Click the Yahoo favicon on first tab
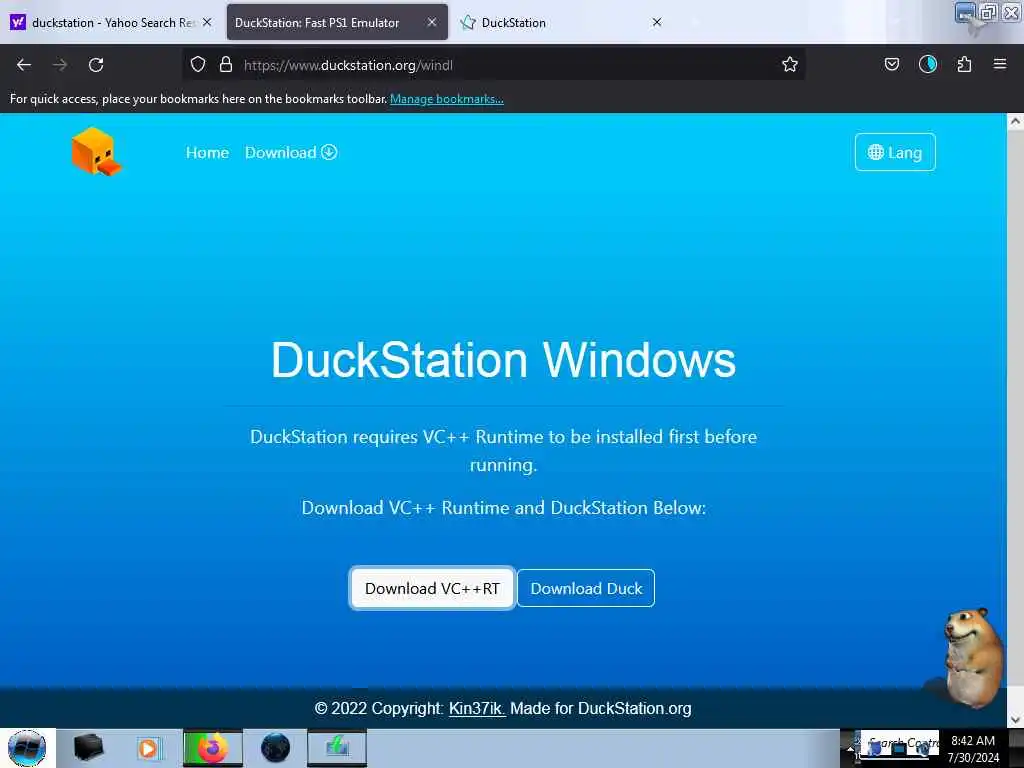The height and width of the screenshot is (768, 1024). coord(18,22)
